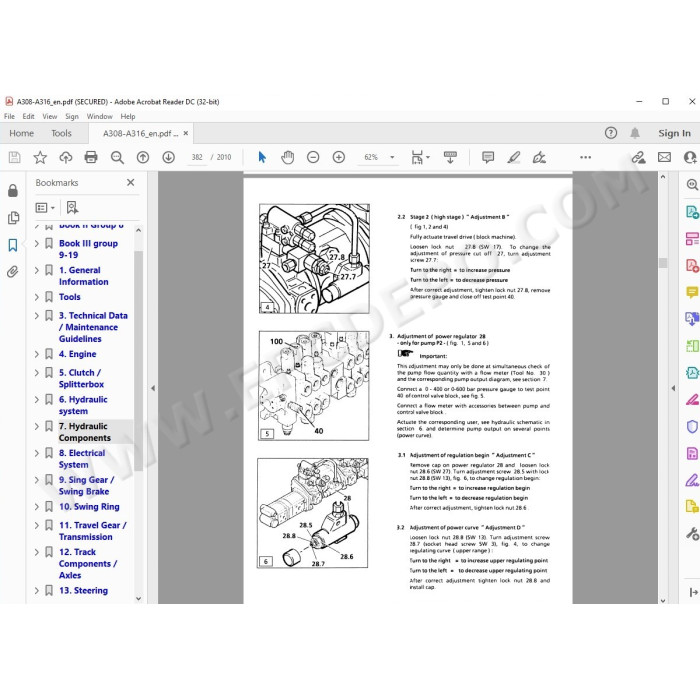The height and width of the screenshot is (700, 700).
Task: Go to next page arrow
Action: point(168,157)
